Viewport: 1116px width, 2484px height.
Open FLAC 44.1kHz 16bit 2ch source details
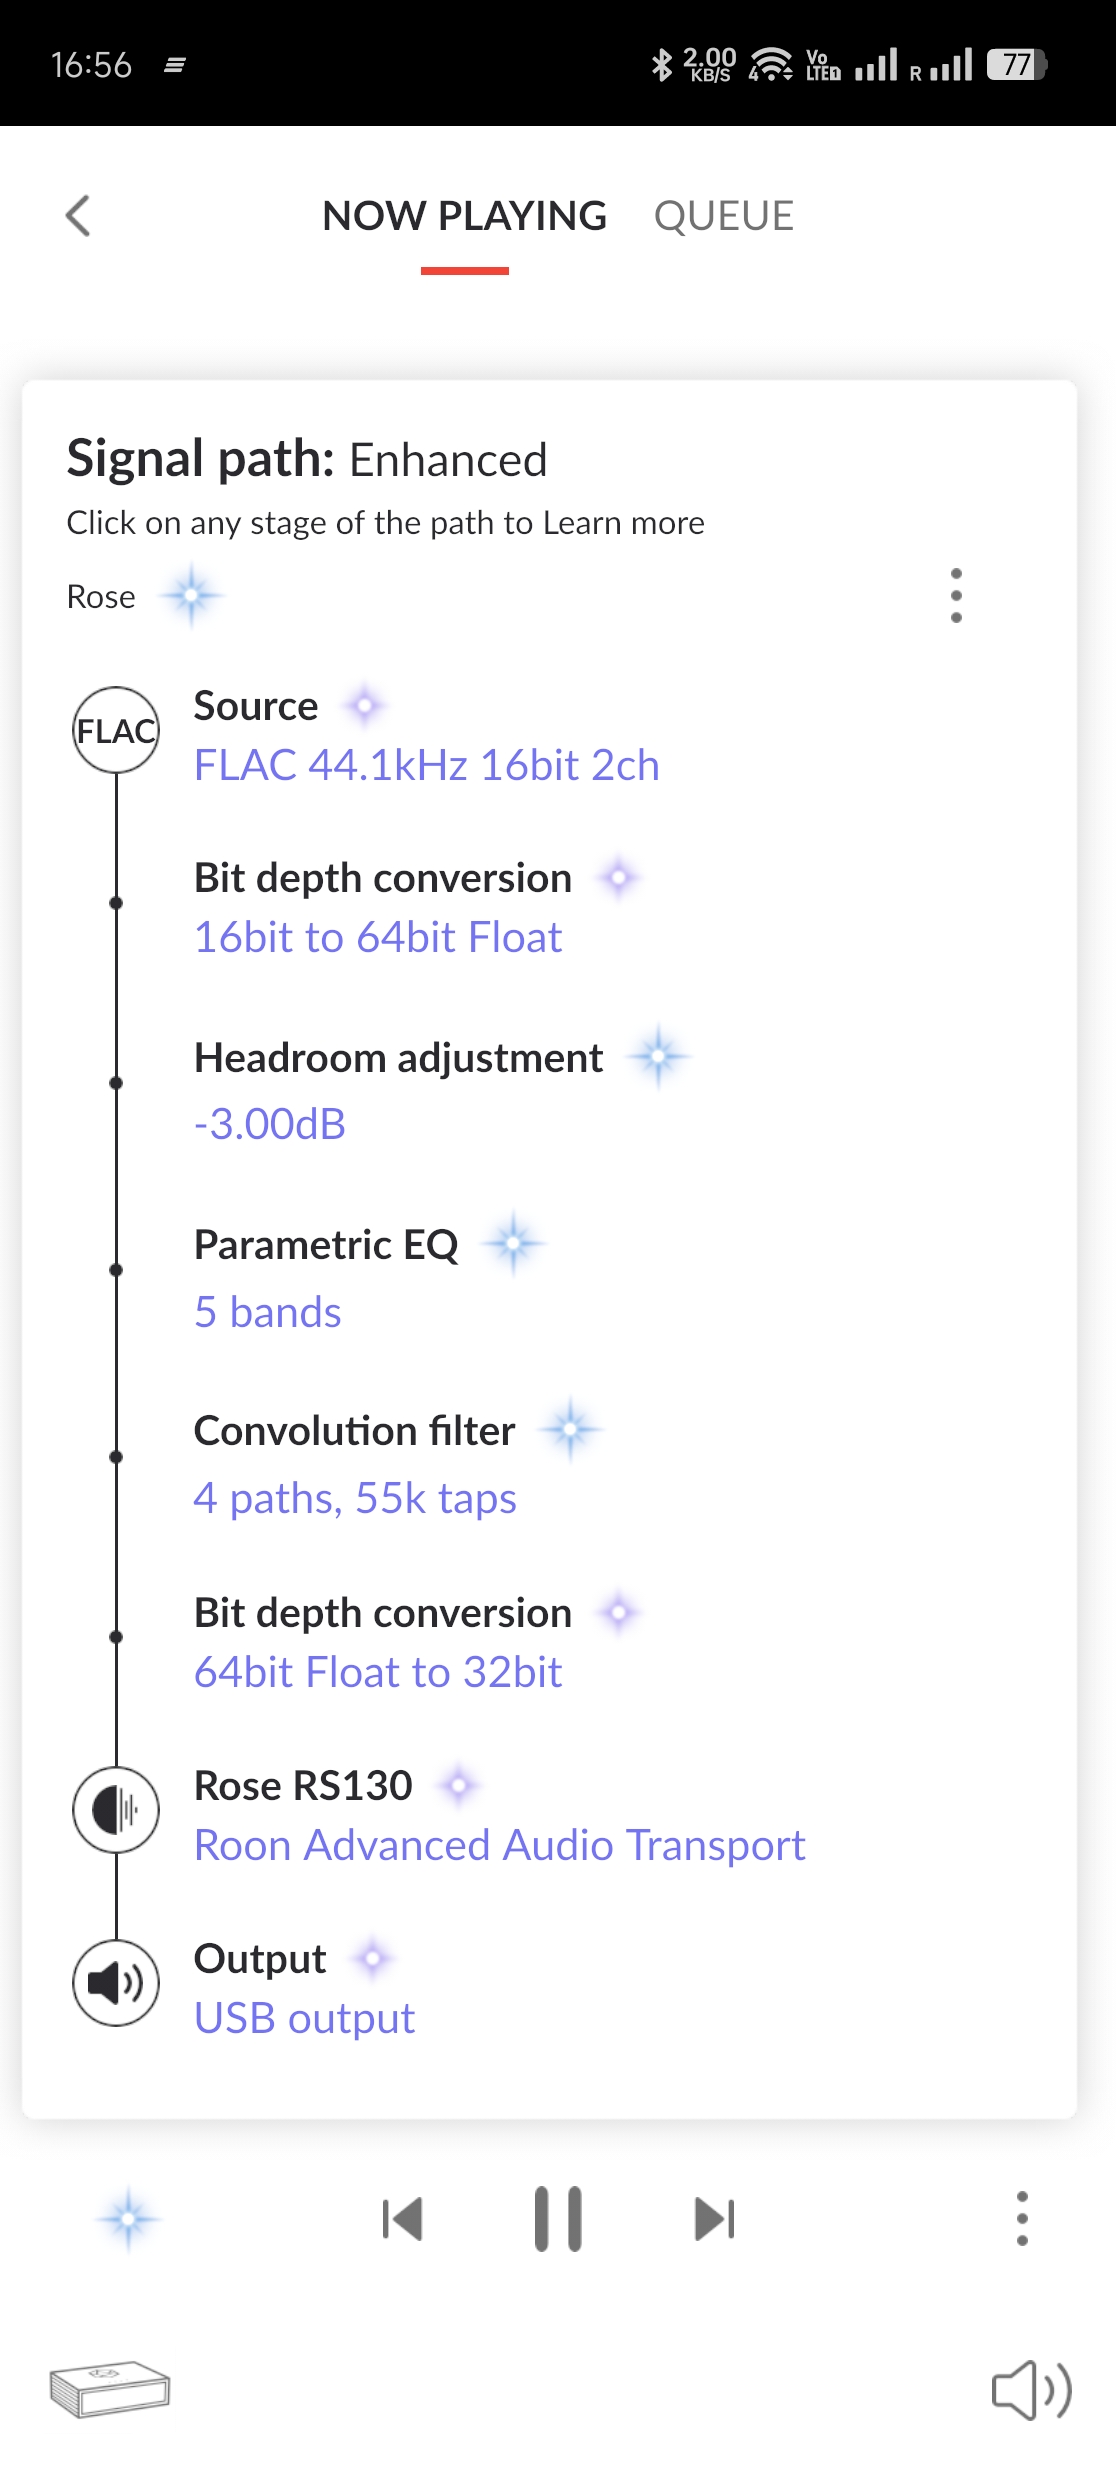[426, 765]
